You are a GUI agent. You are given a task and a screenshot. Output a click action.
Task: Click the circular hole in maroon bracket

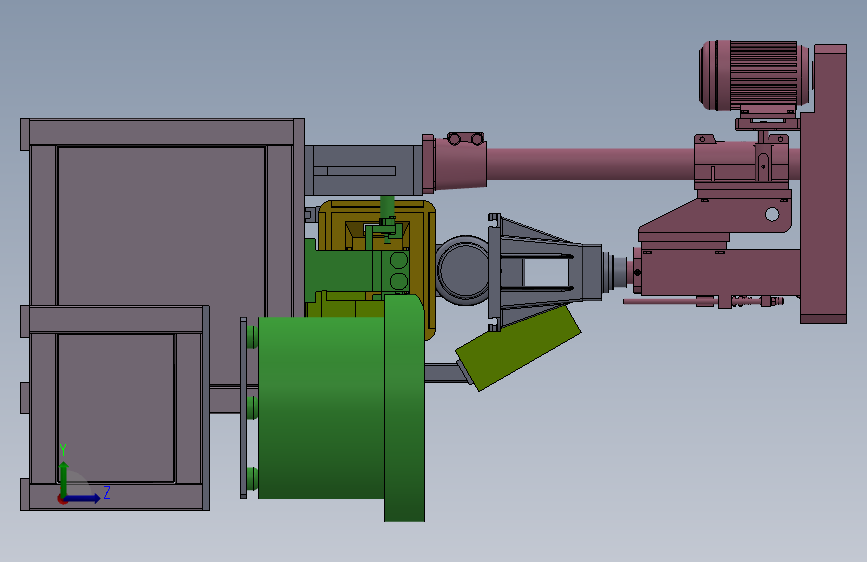click(772, 214)
